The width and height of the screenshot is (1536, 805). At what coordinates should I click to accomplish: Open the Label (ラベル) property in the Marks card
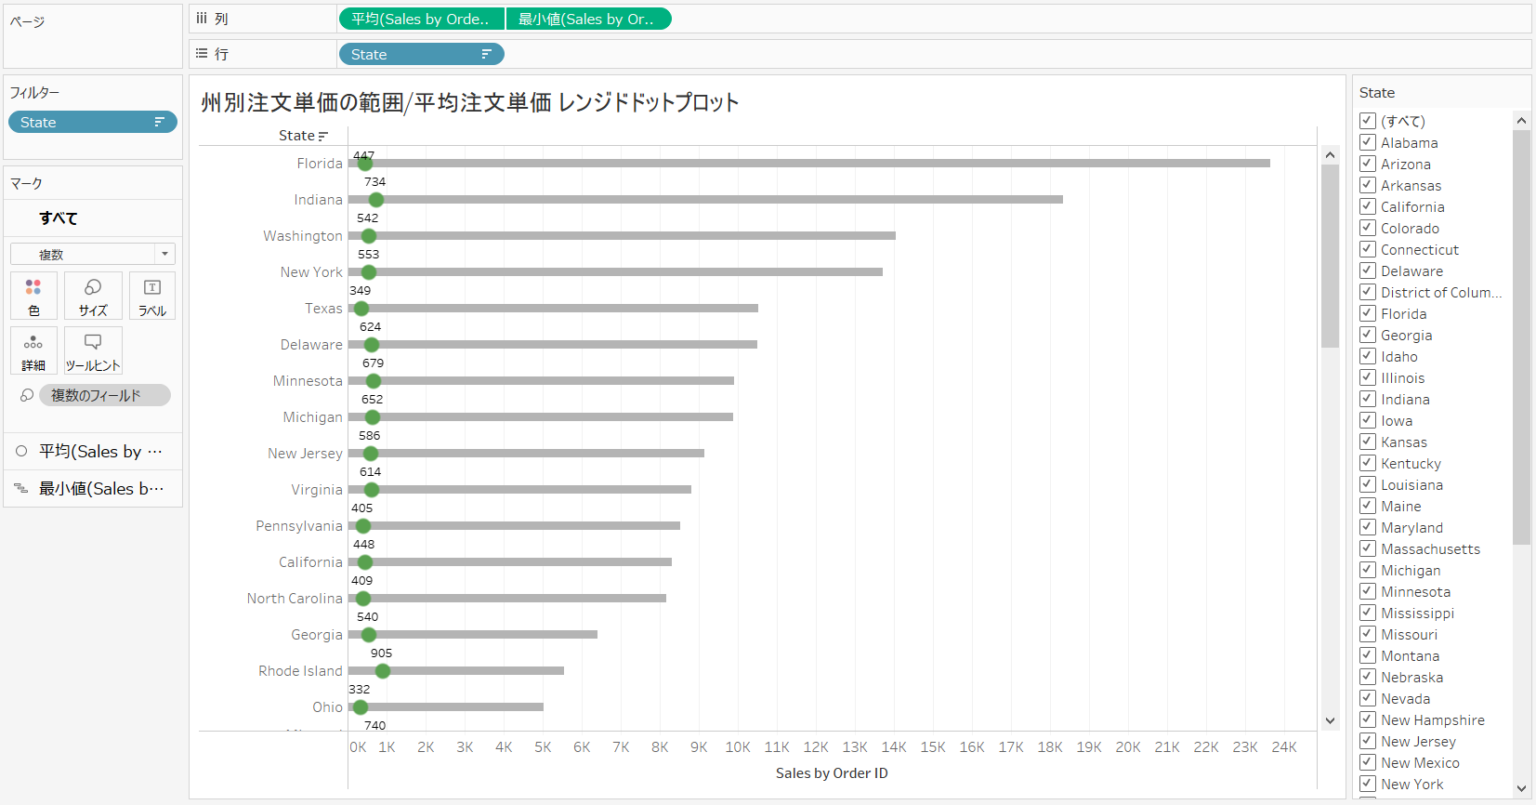[x=152, y=296]
